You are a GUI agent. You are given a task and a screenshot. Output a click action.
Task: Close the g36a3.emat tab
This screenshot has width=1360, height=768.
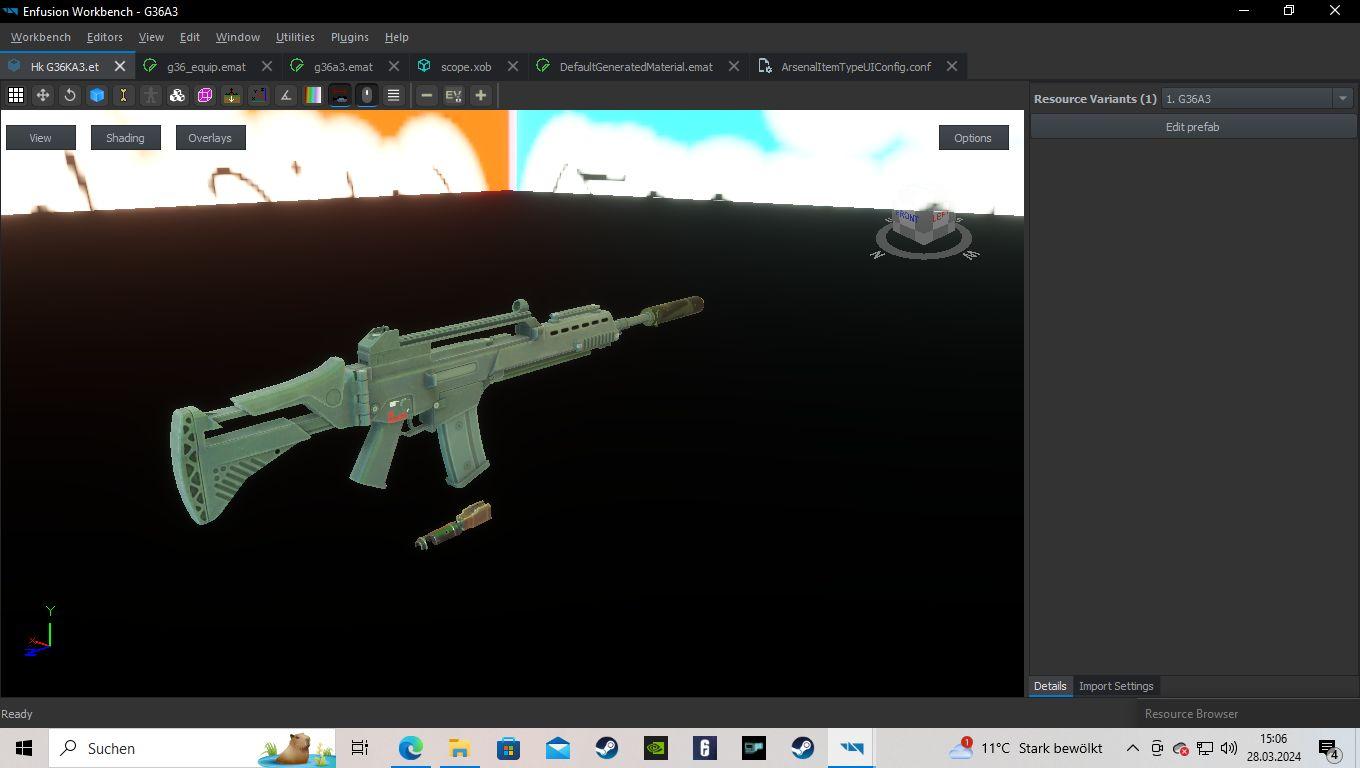pos(394,66)
